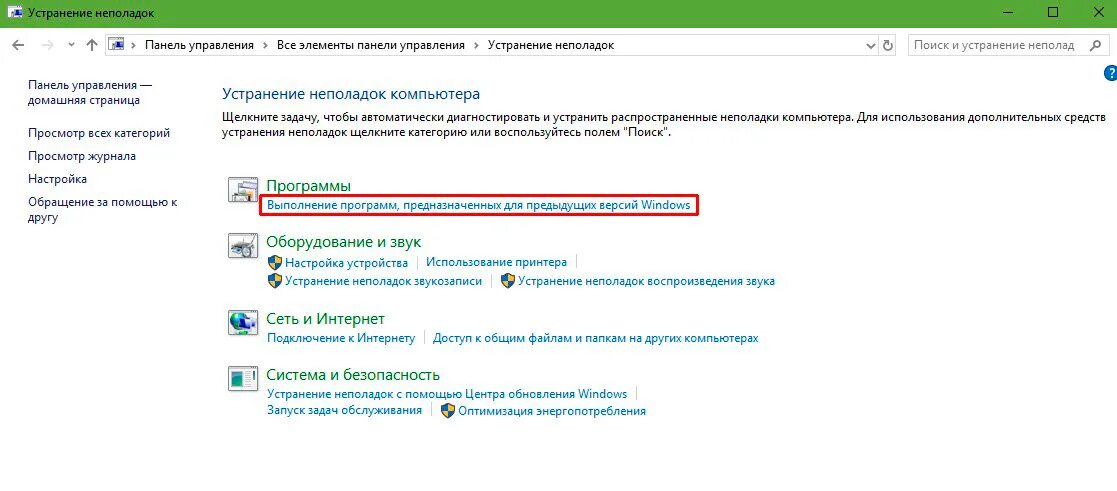Open 'Подключение к Интернету' troubleshooter

[x=341, y=338]
